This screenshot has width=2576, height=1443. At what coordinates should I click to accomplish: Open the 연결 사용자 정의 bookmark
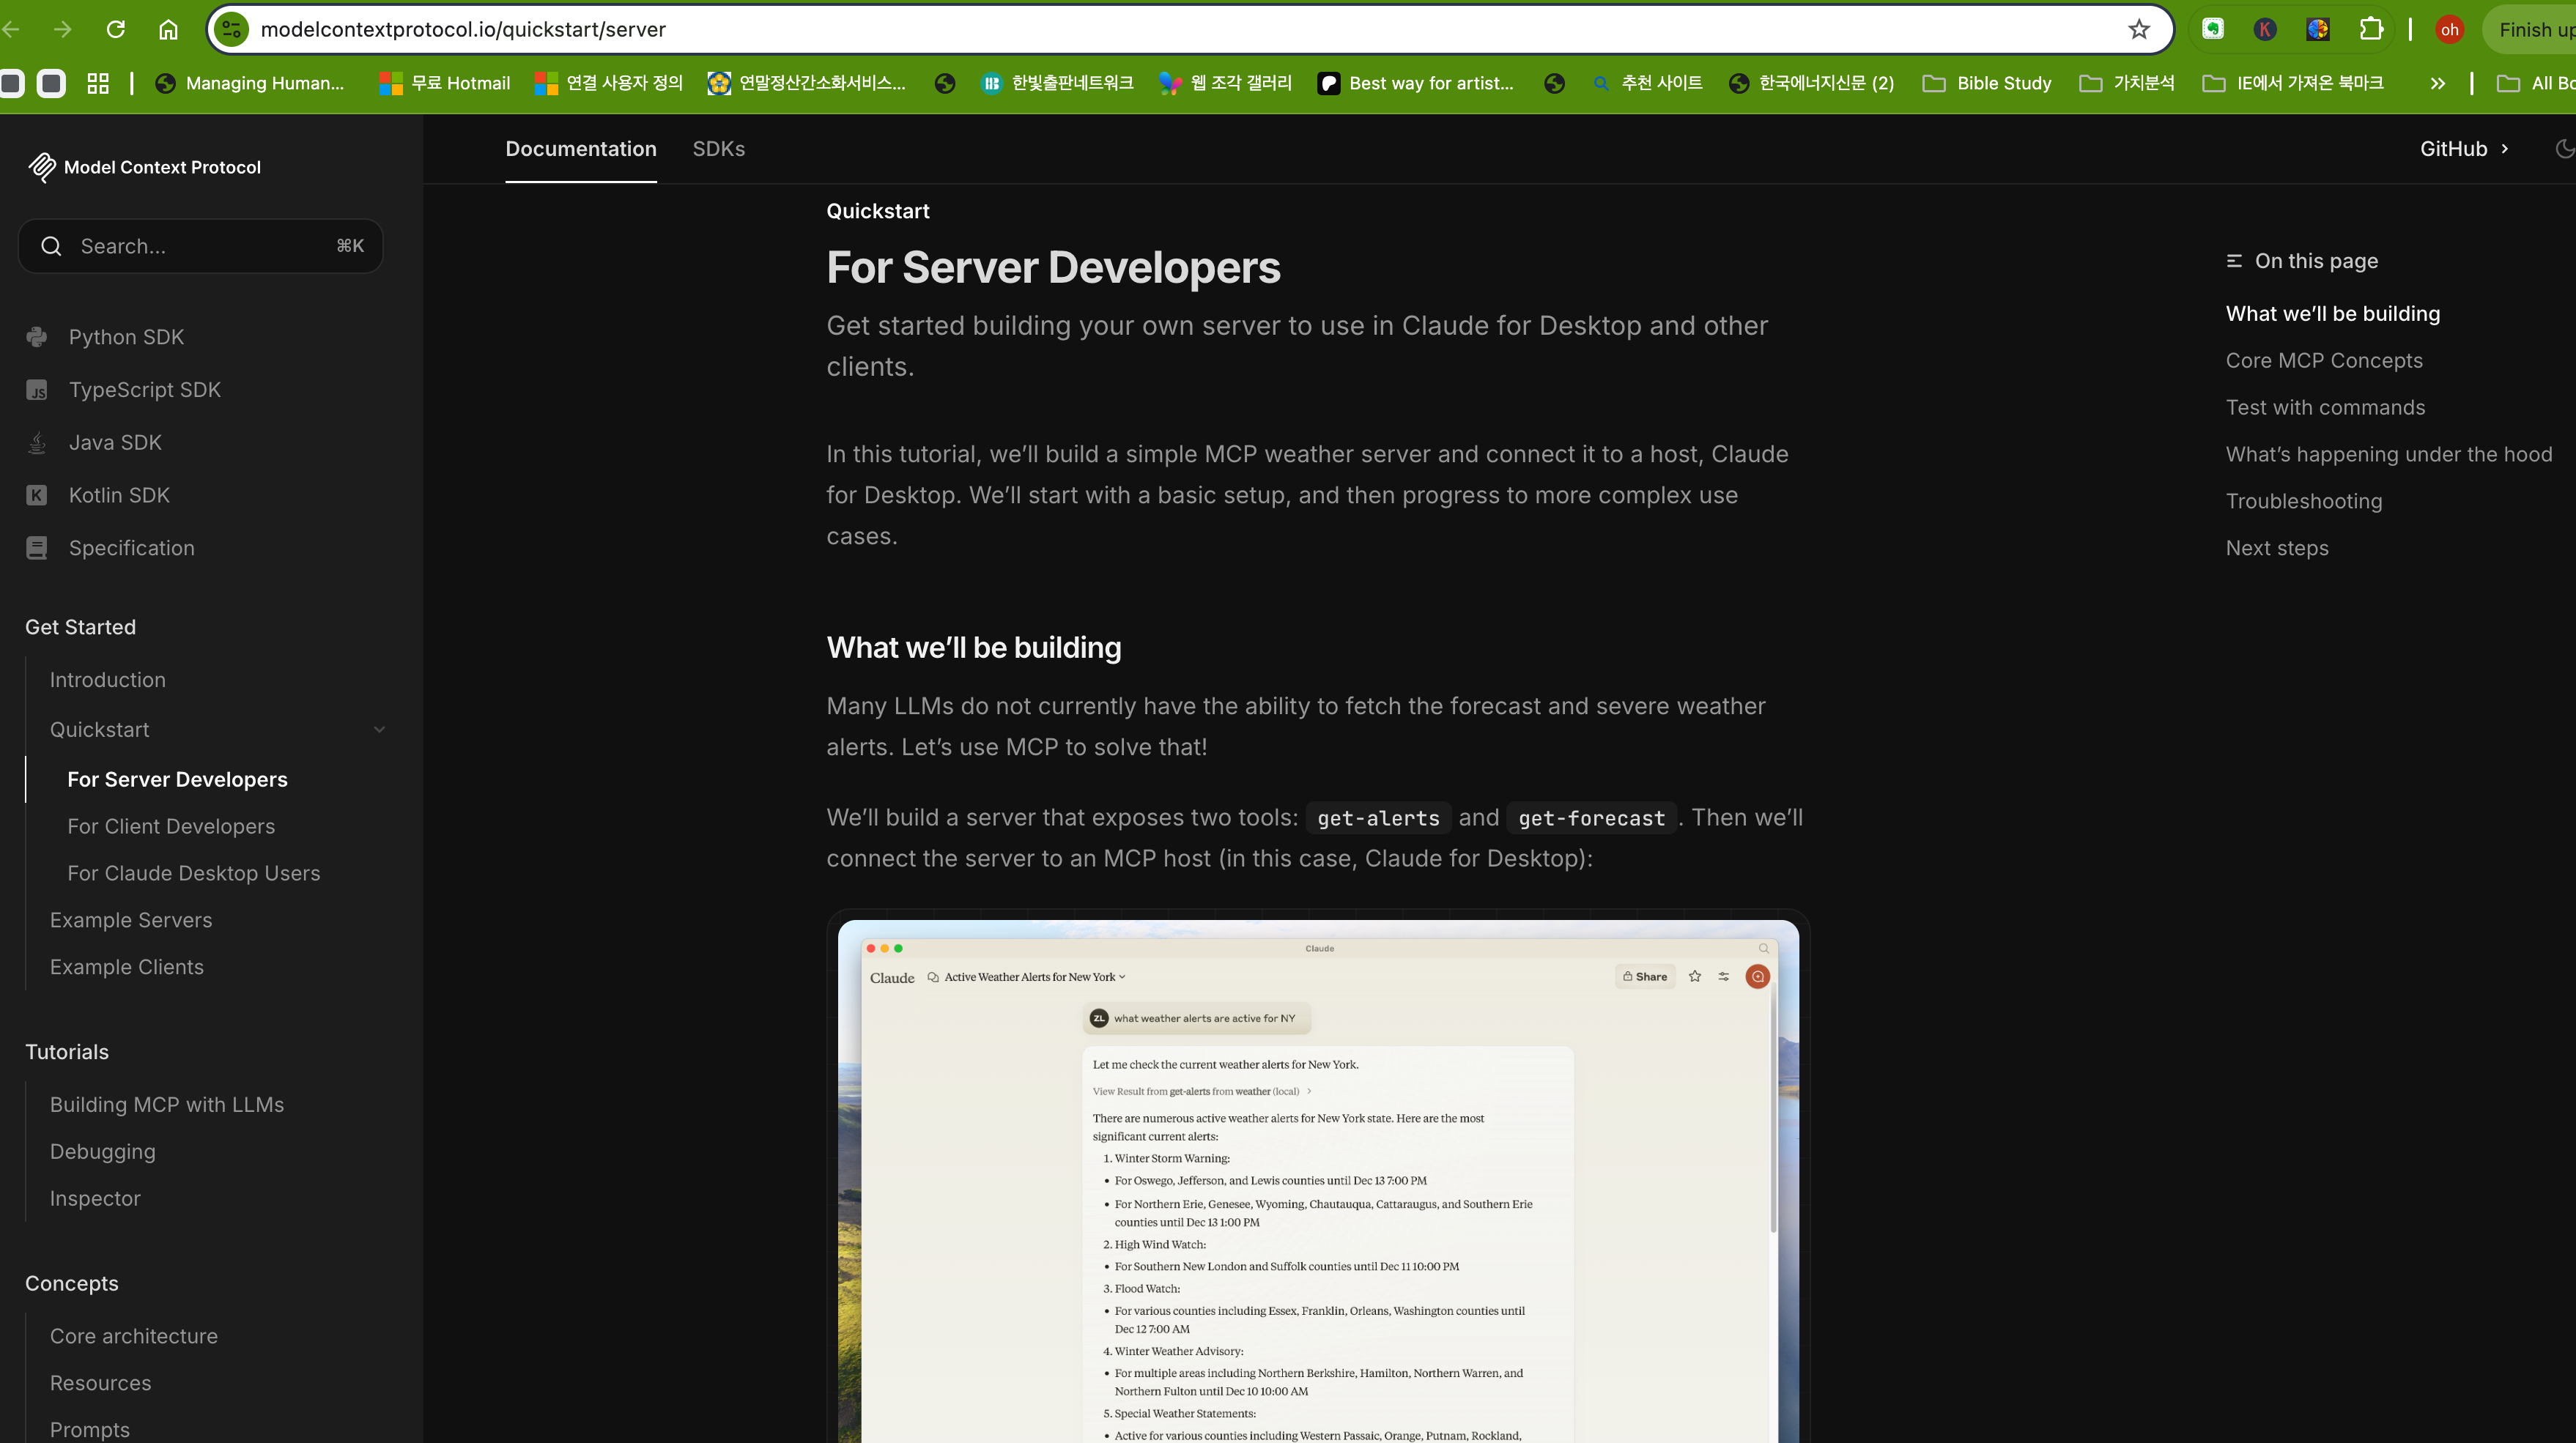[x=609, y=83]
